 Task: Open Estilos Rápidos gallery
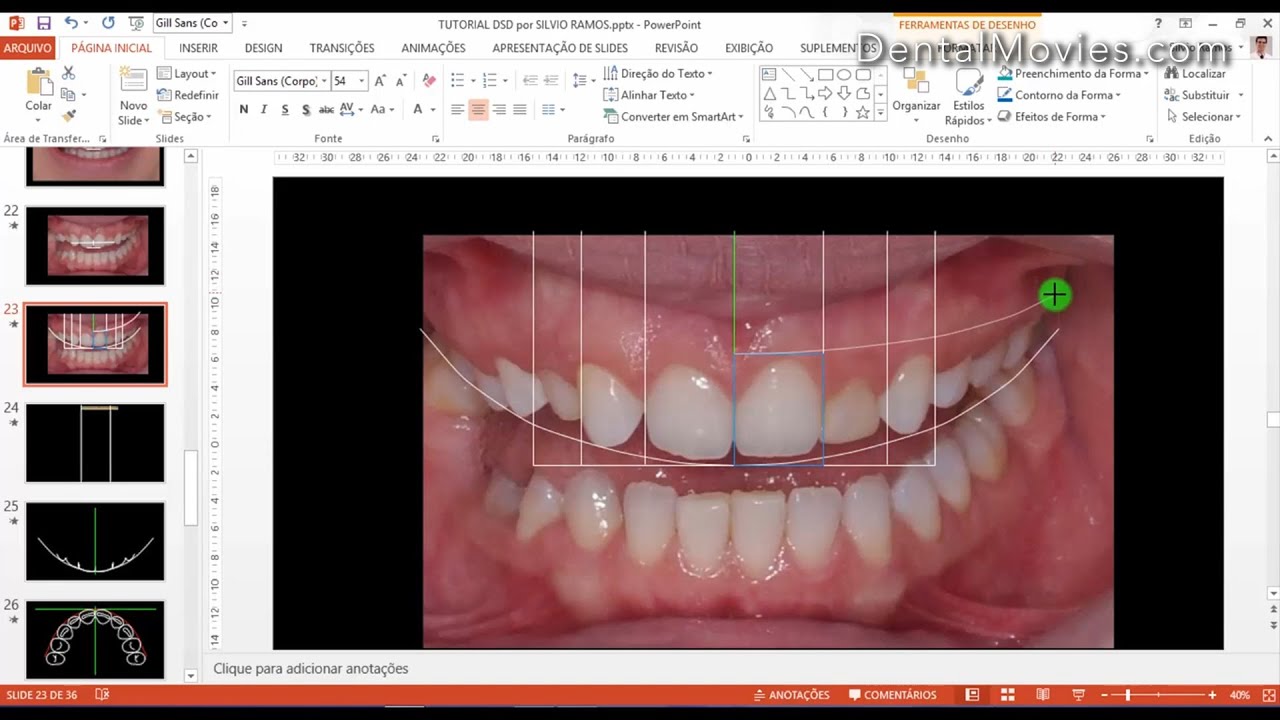968,96
